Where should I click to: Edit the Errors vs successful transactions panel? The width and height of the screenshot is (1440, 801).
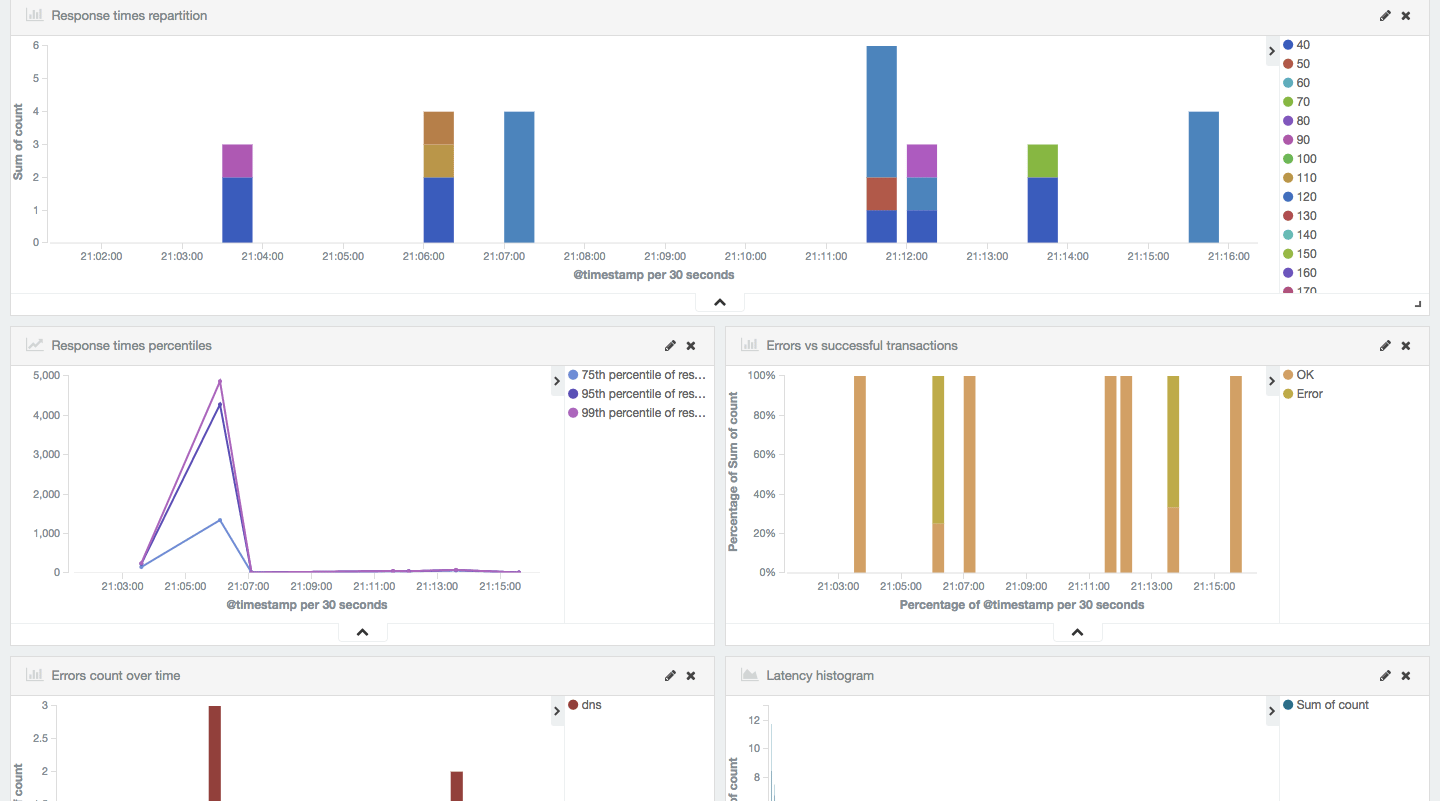(1385, 346)
